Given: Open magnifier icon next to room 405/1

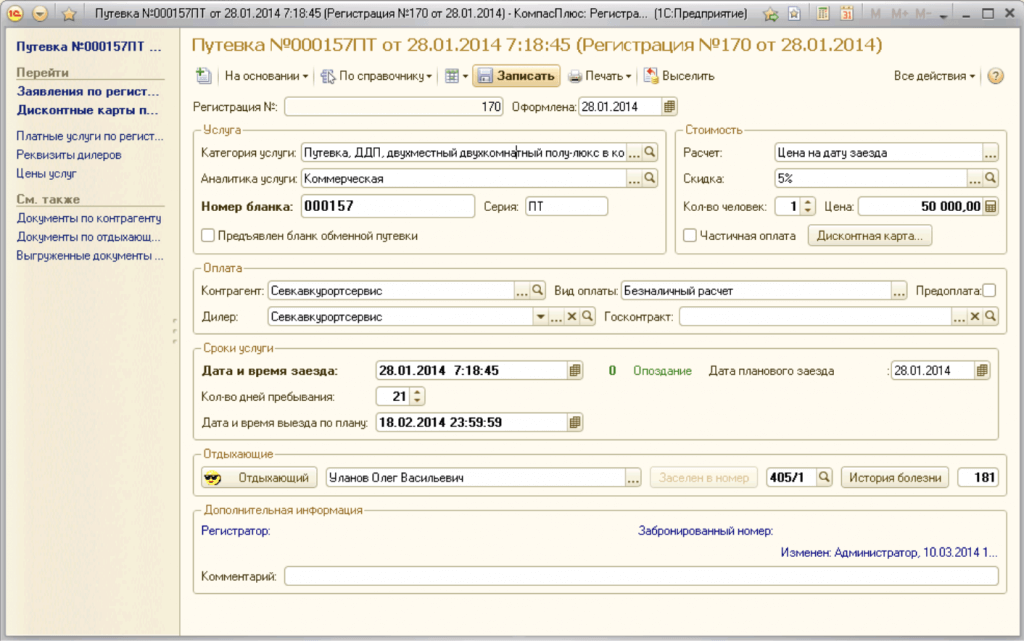Looking at the screenshot, I should coord(824,477).
